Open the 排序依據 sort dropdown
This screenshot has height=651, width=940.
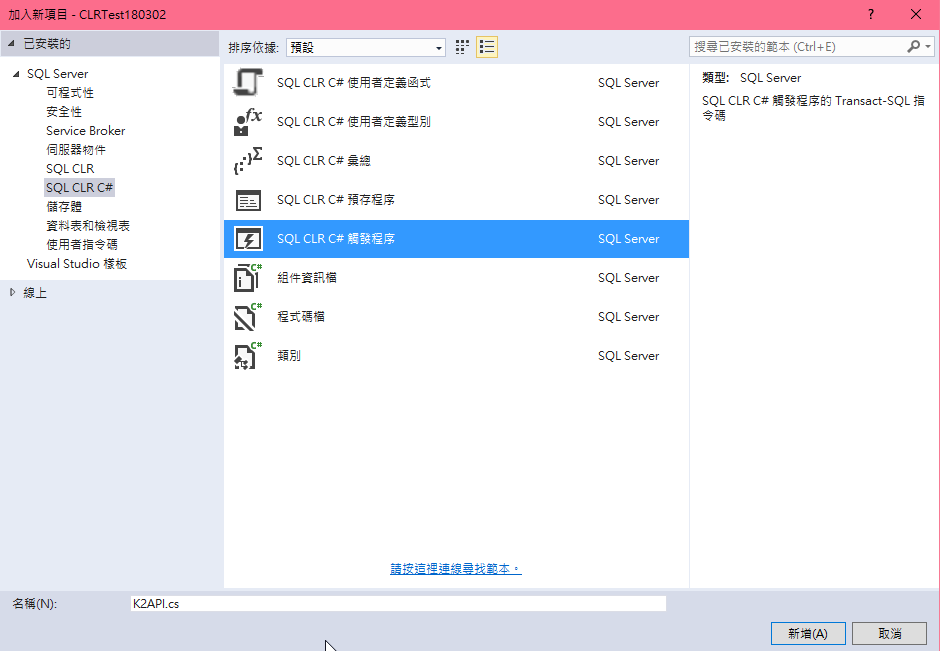click(x=366, y=47)
